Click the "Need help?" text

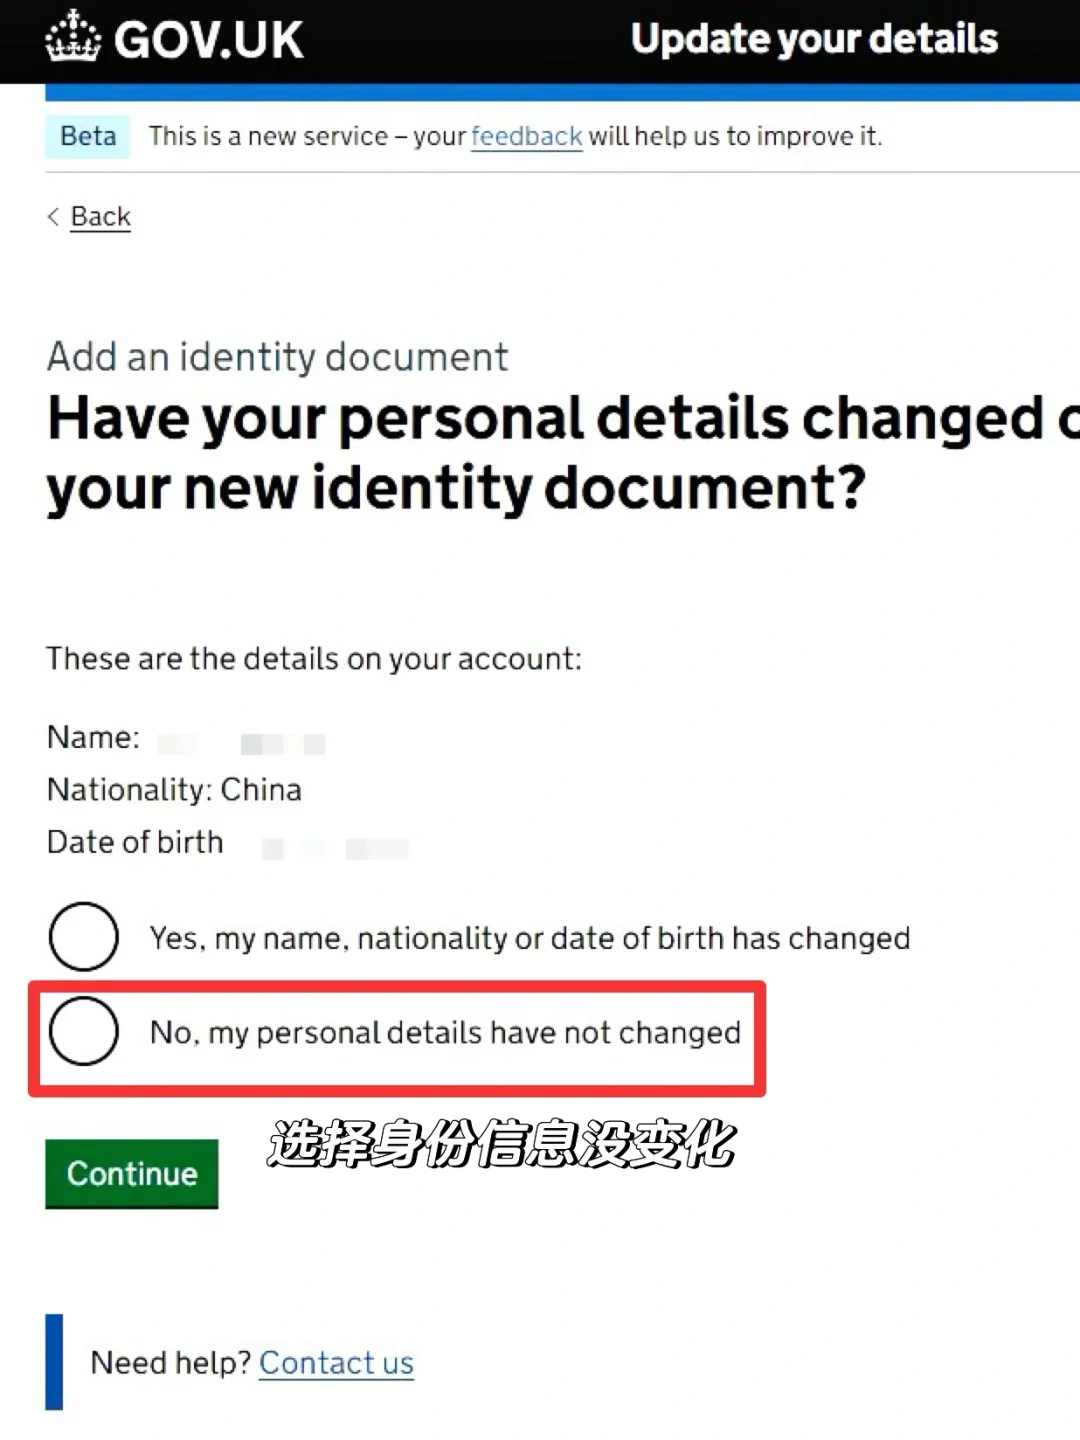170,1363
